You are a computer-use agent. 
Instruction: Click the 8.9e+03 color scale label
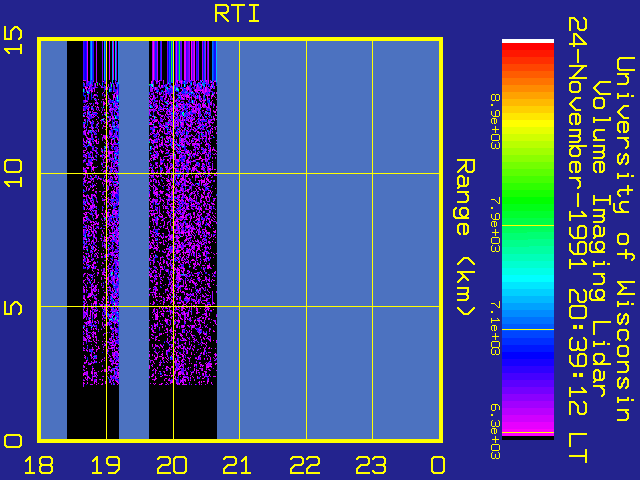coord(495,121)
